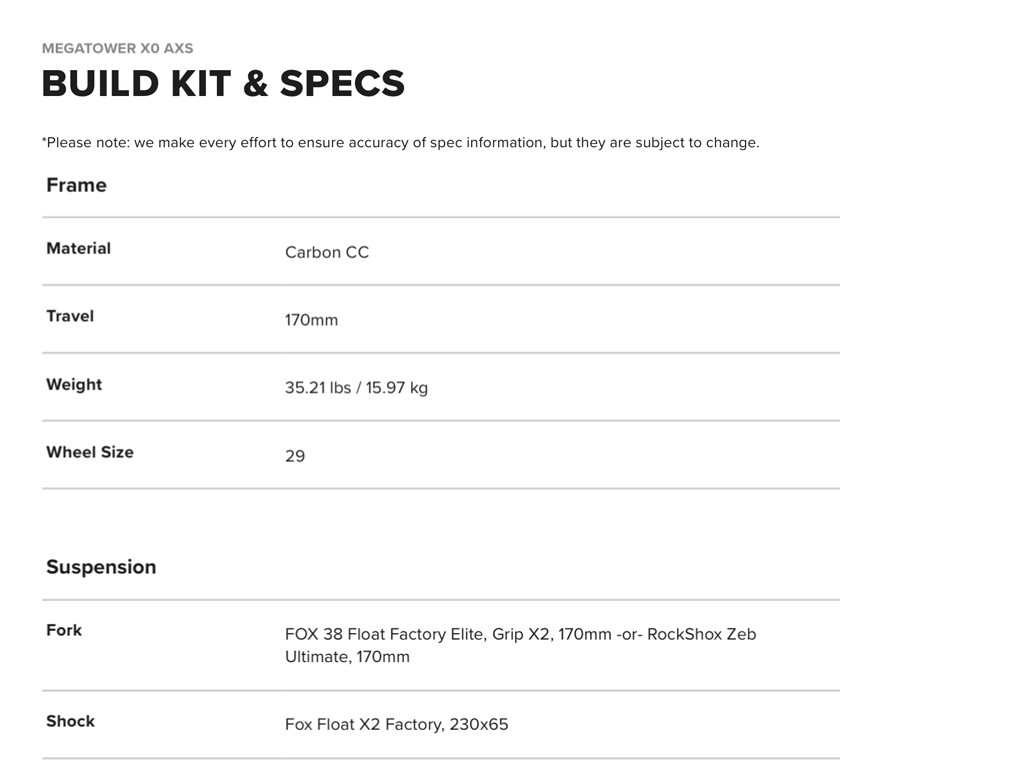
Task: Click the 15.97 kg weight figure
Action: pyautogui.click(x=396, y=388)
